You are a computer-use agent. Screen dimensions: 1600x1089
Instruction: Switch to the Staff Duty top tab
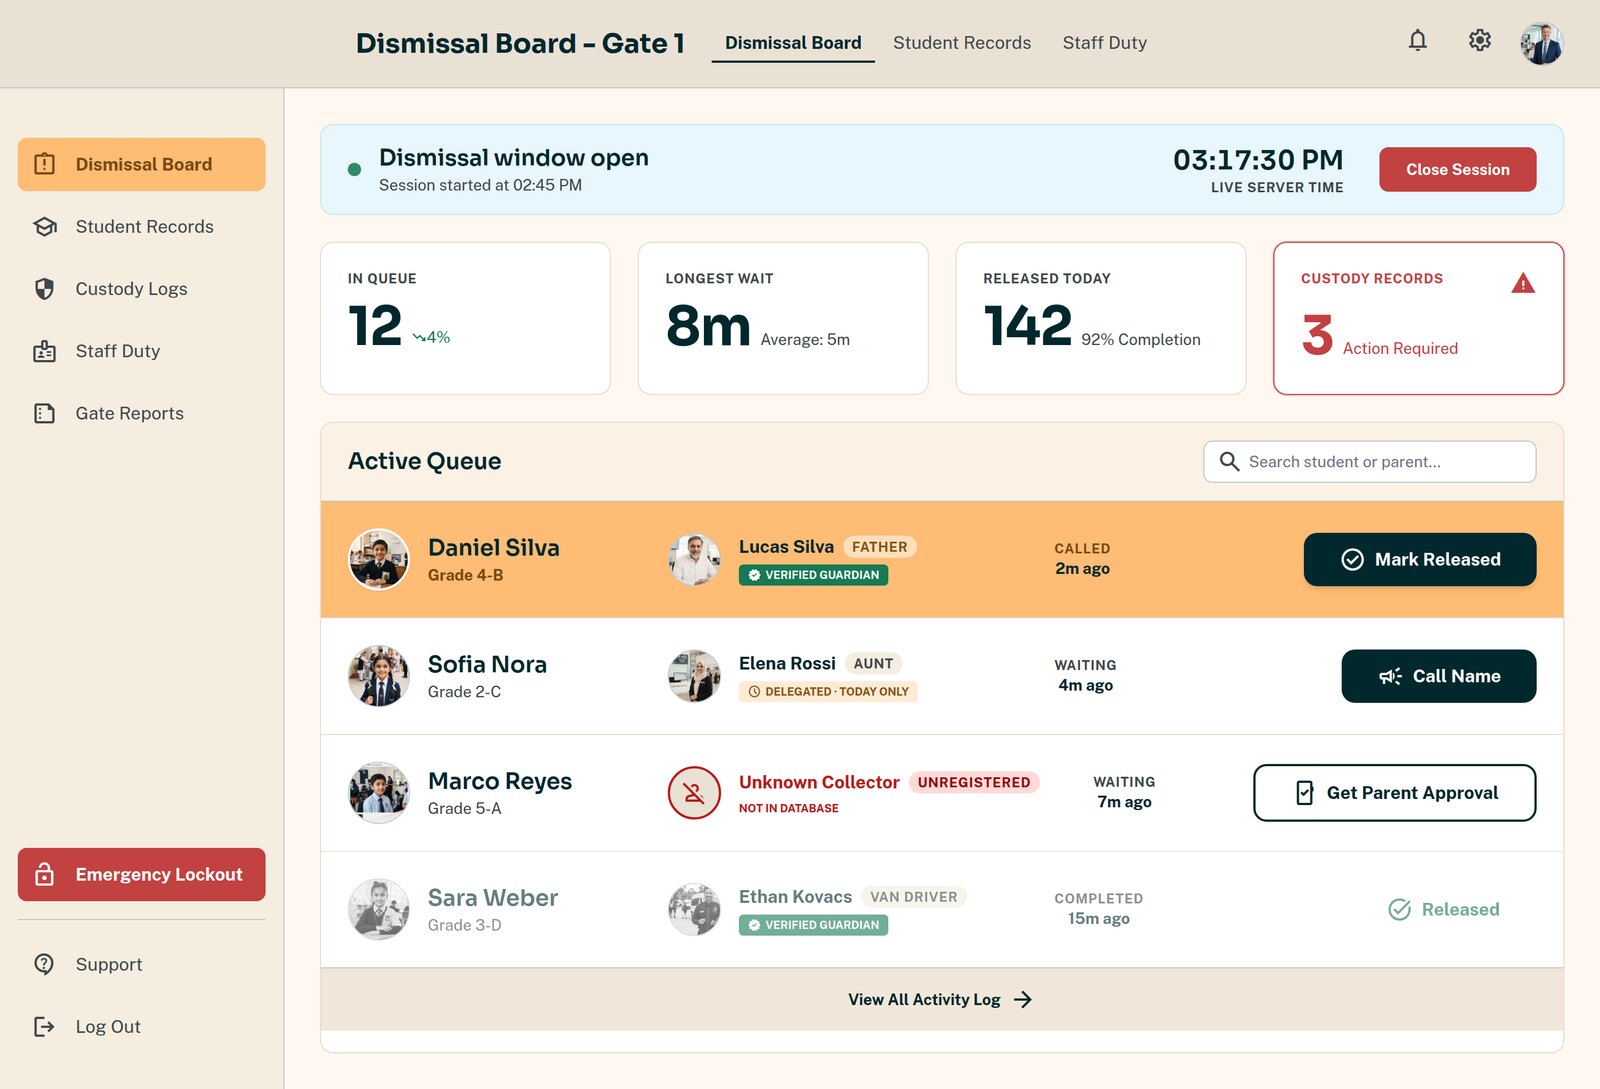[1105, 43]
